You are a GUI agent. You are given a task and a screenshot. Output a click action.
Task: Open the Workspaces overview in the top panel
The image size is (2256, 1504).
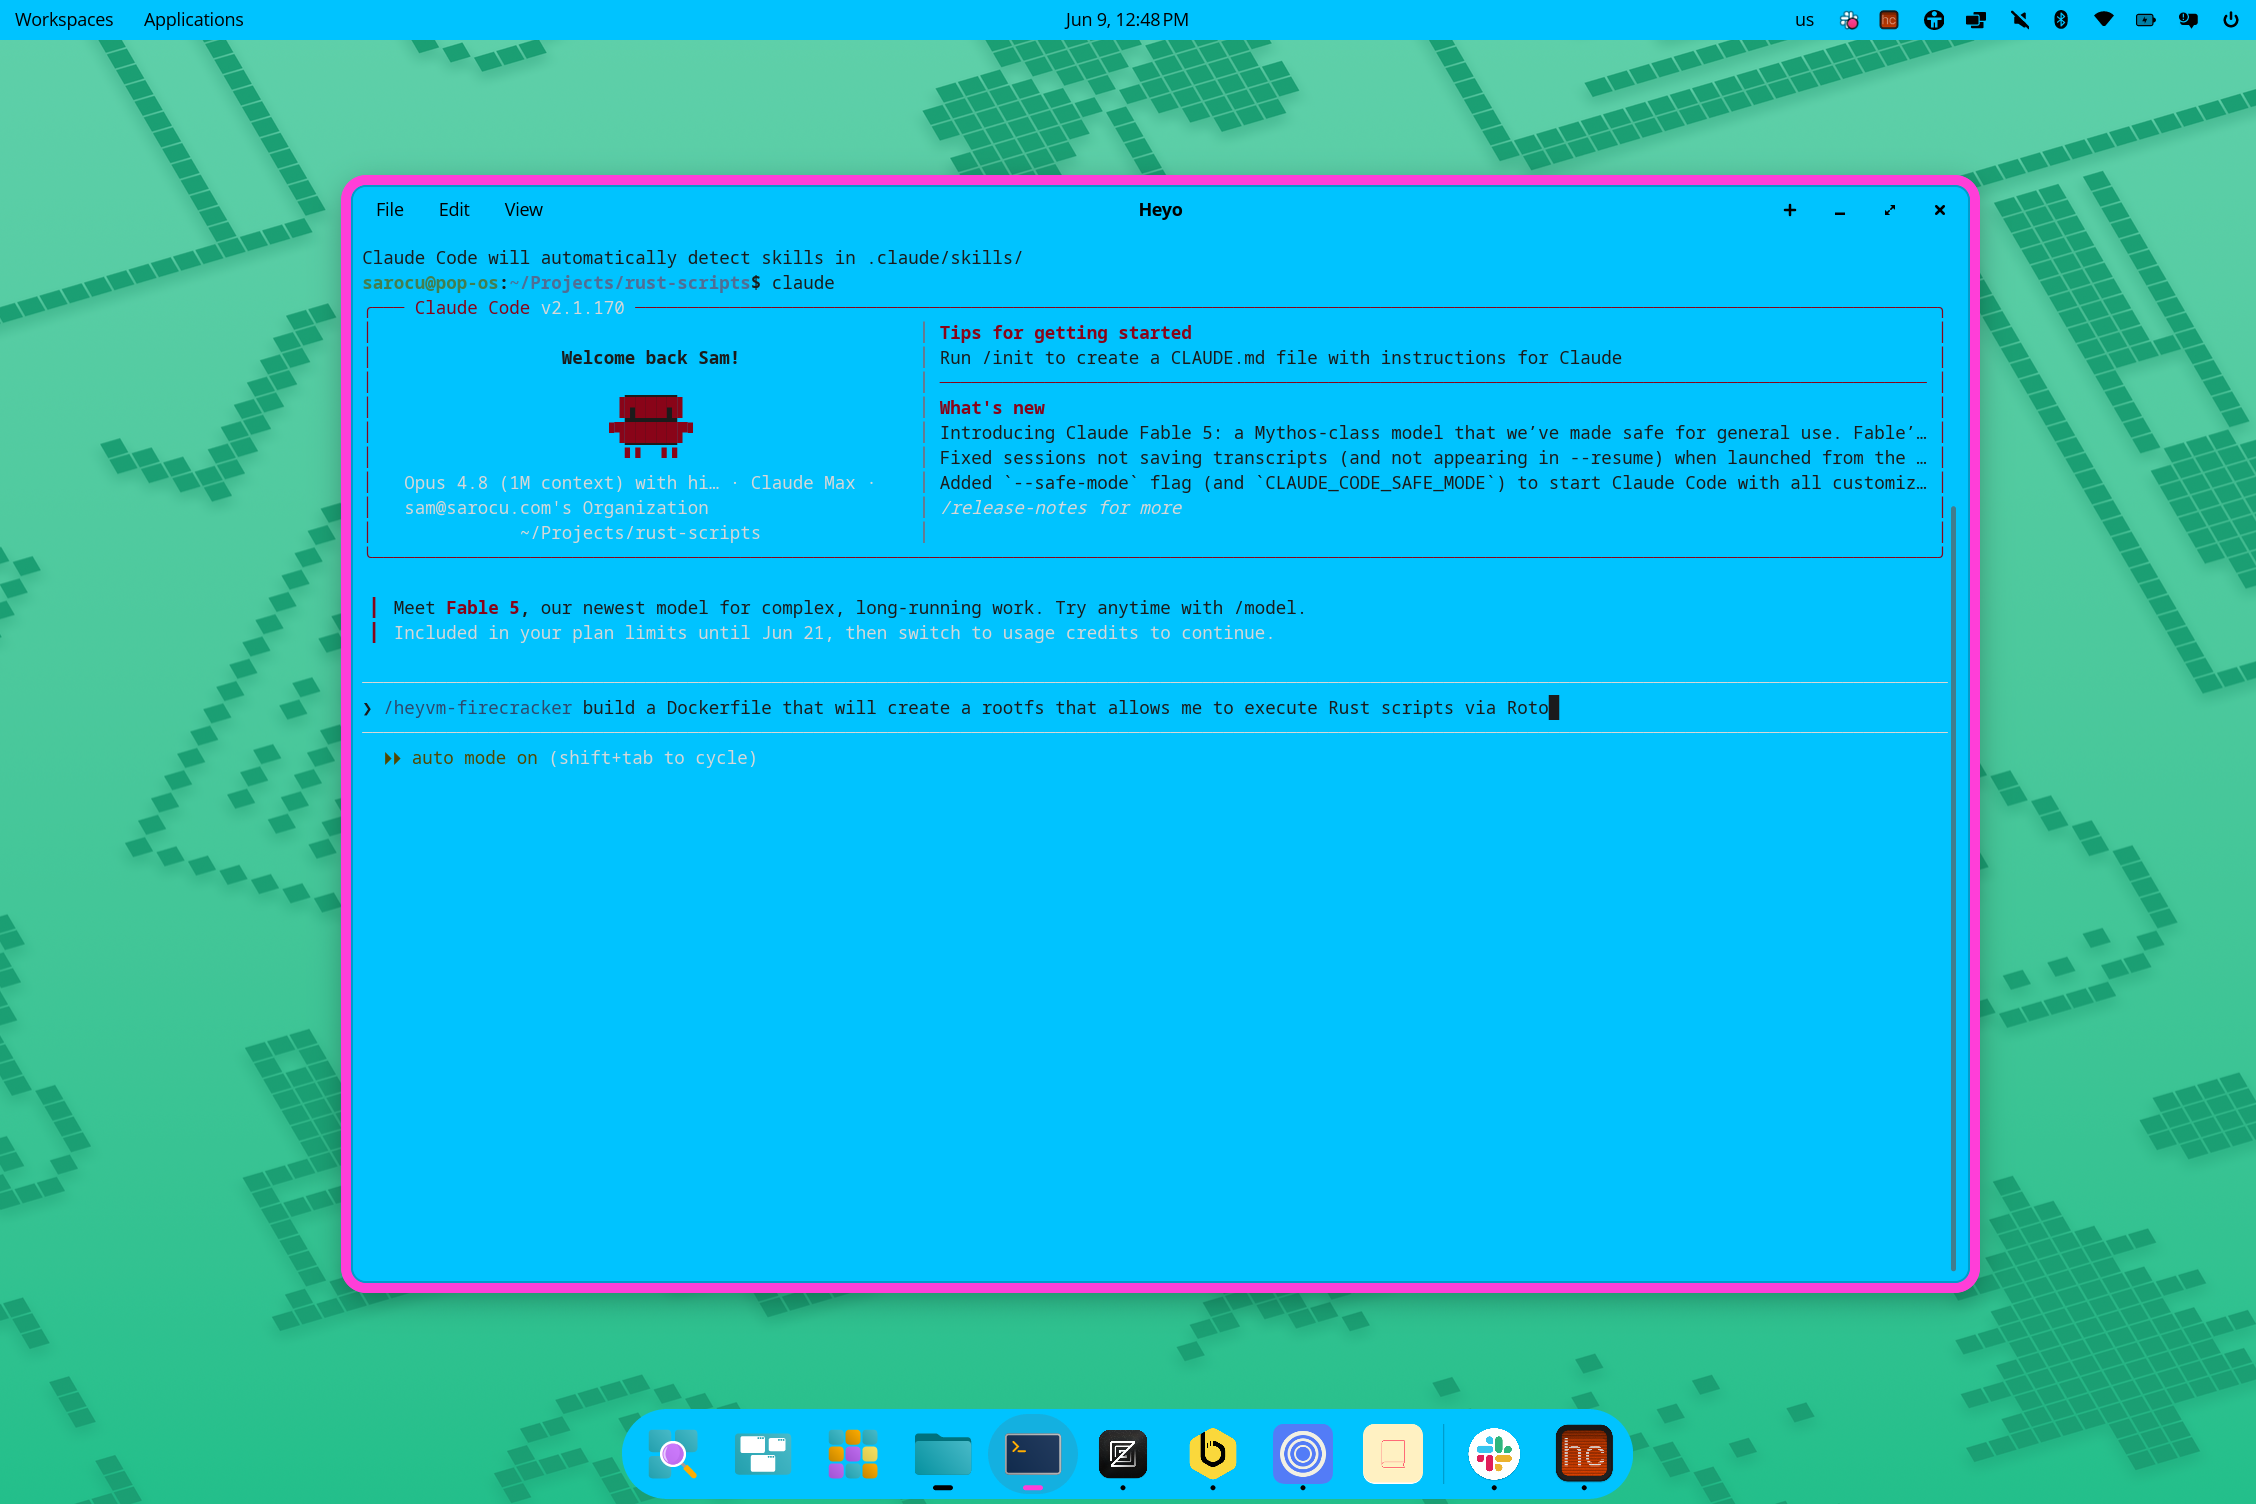64,20
